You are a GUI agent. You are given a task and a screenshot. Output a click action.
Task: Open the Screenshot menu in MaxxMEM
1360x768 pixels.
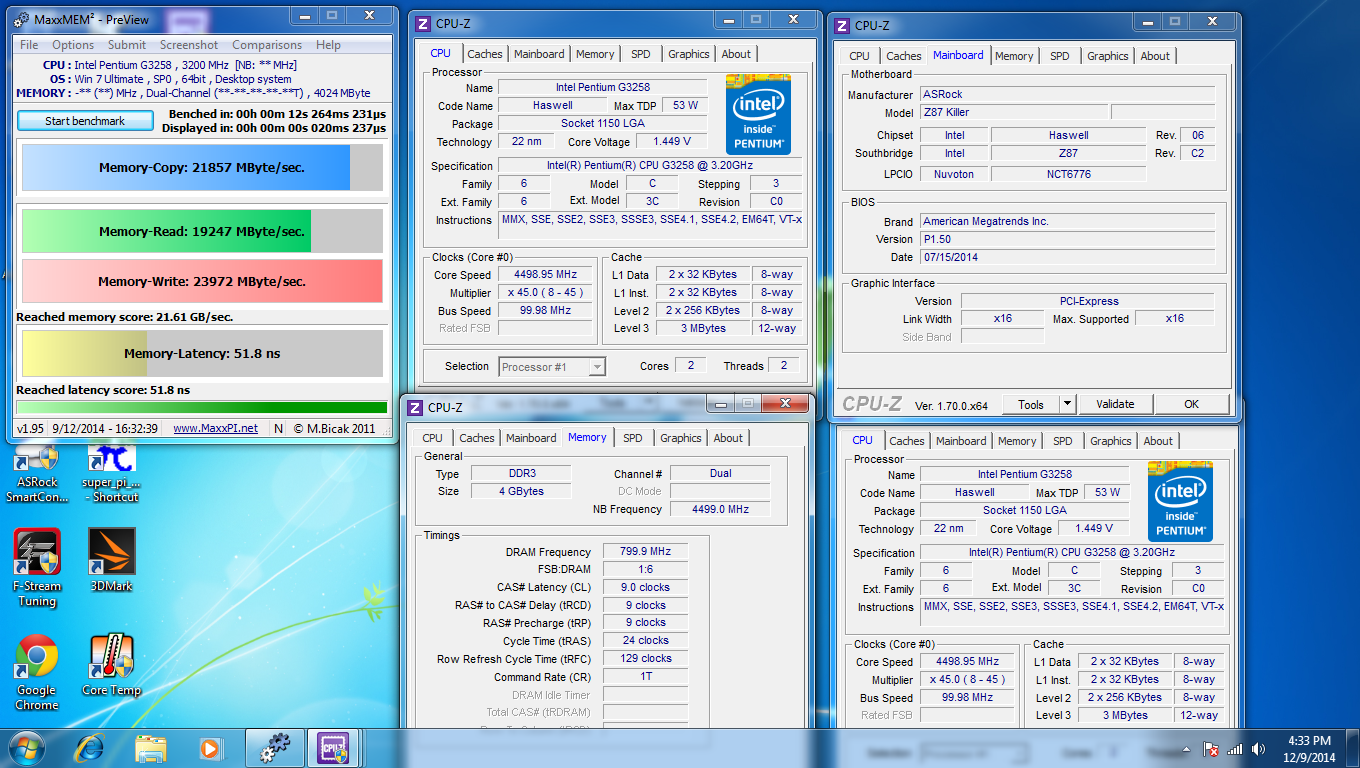pos(189,45)
